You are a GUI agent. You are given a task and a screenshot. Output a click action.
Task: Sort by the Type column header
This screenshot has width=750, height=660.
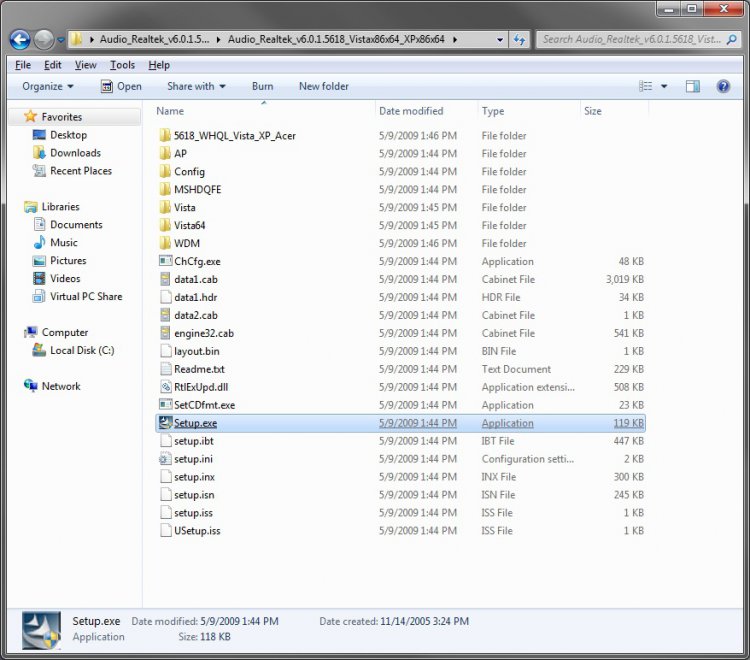click(493, 111)
